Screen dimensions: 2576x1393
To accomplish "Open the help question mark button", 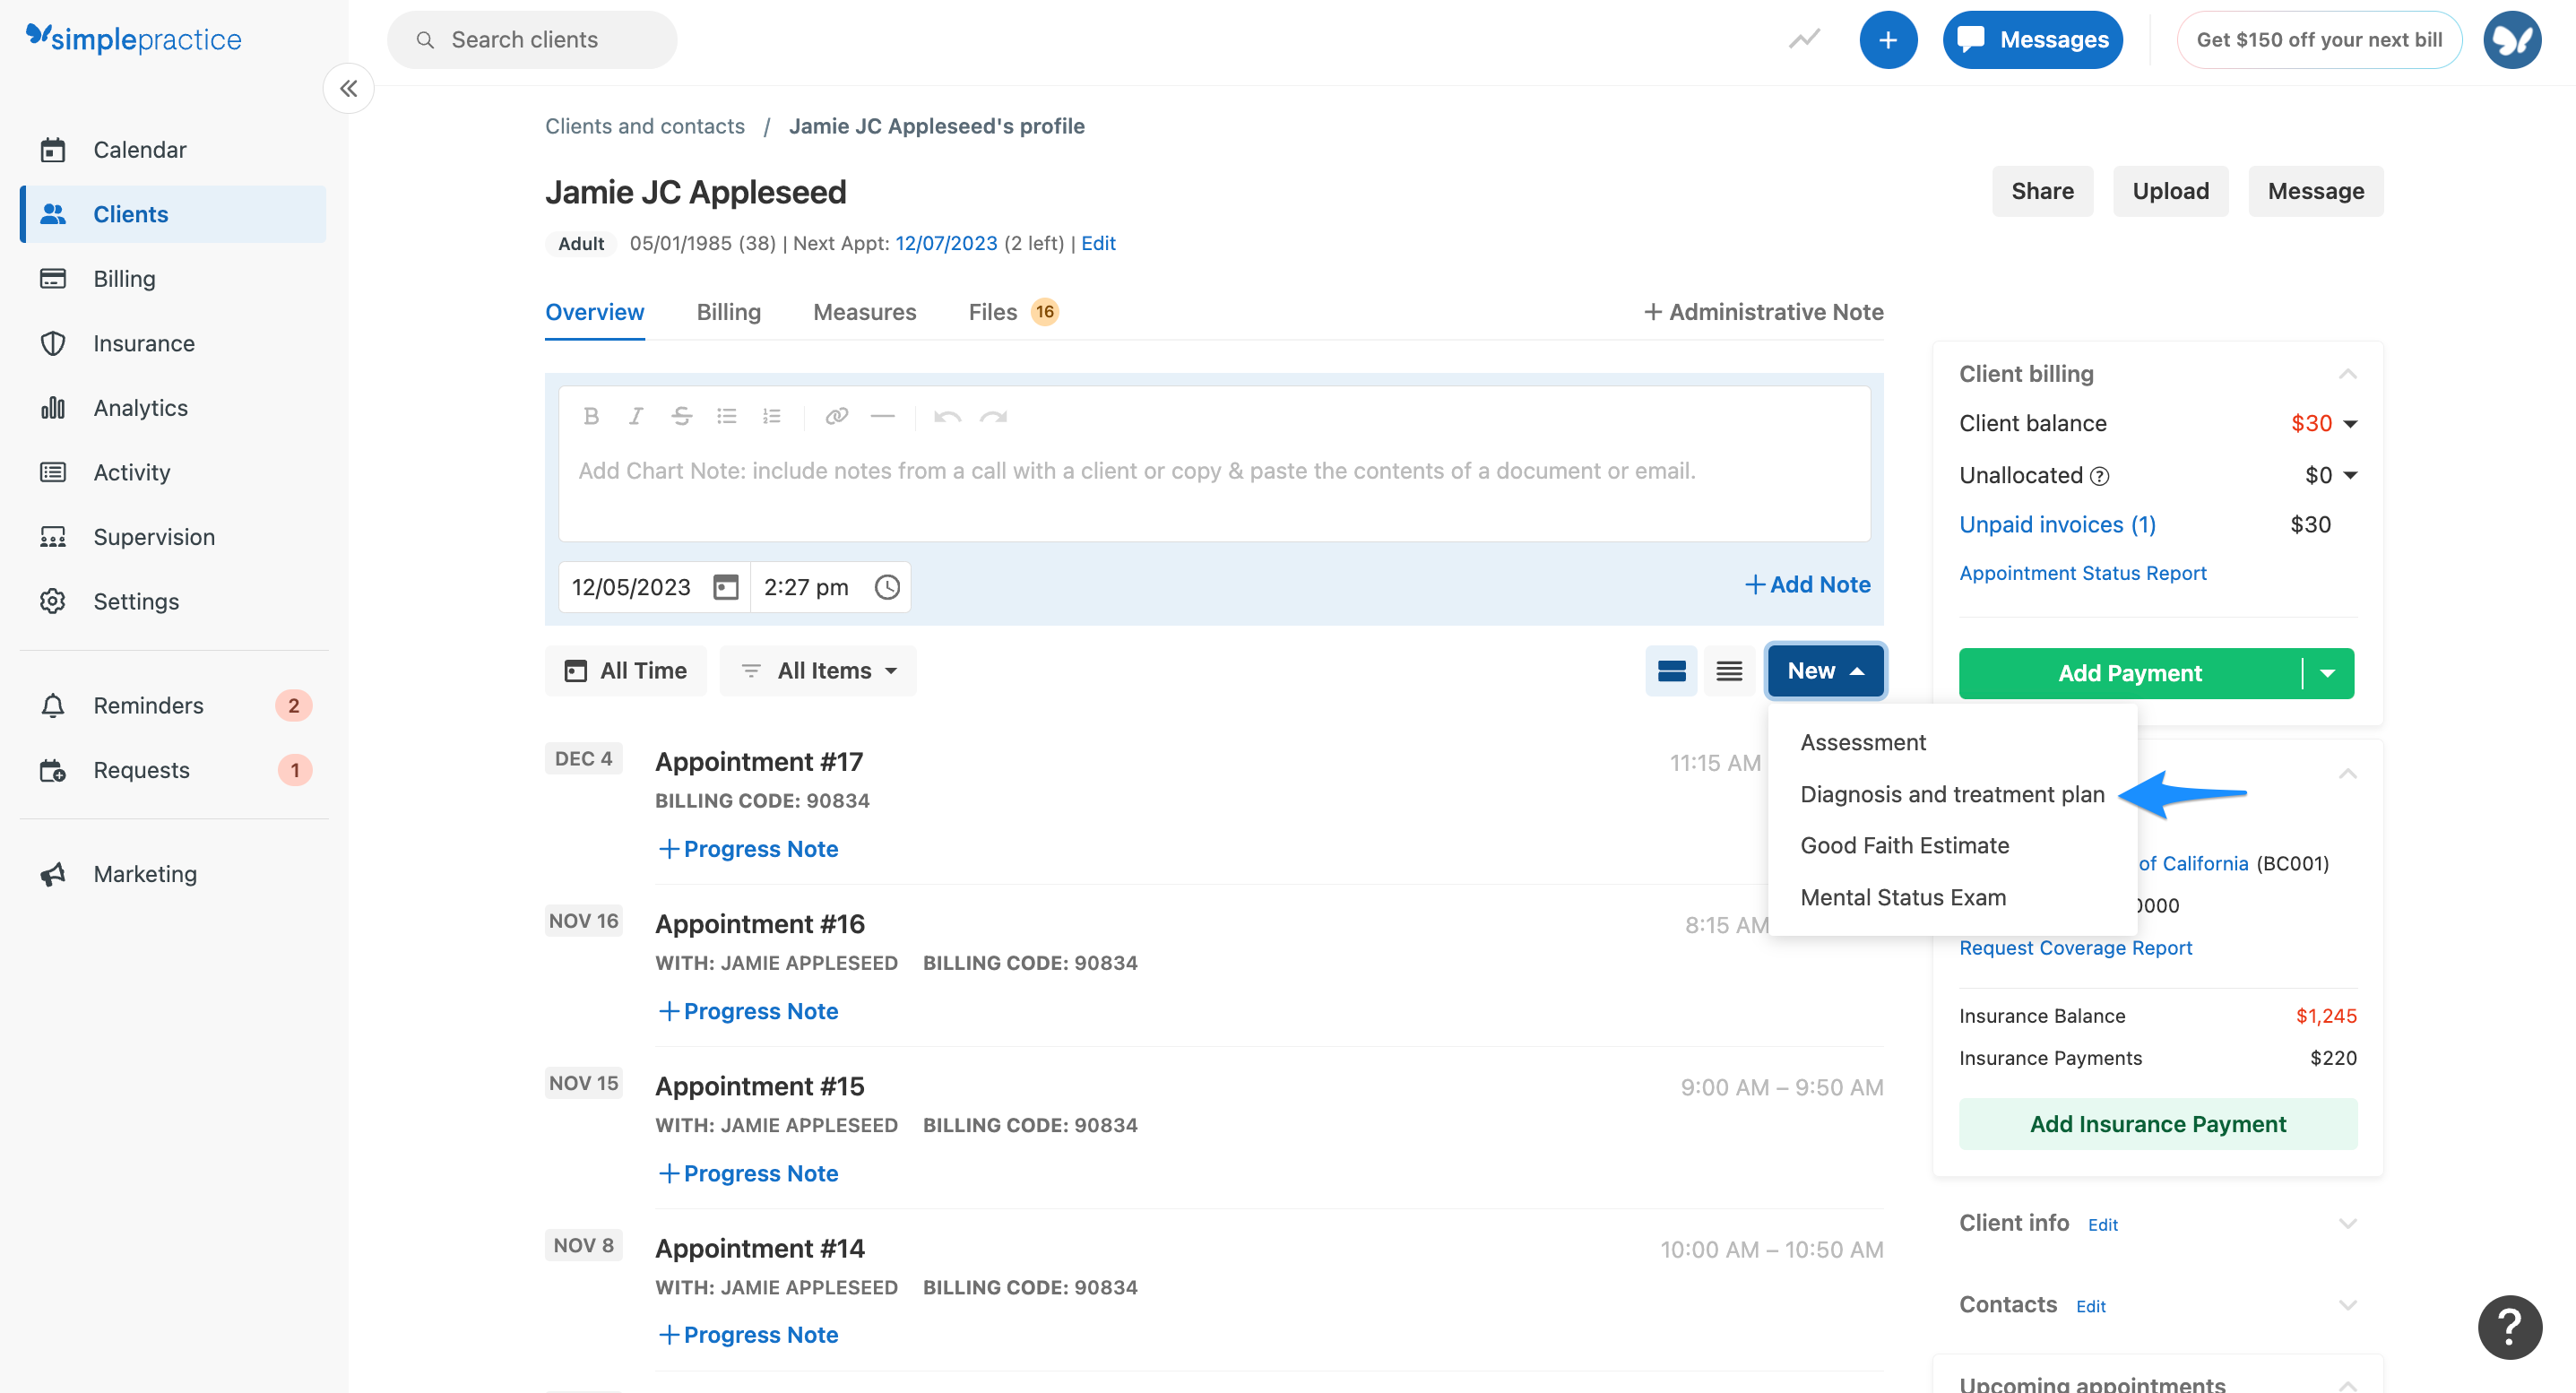I will (x=2510, y=1327).
